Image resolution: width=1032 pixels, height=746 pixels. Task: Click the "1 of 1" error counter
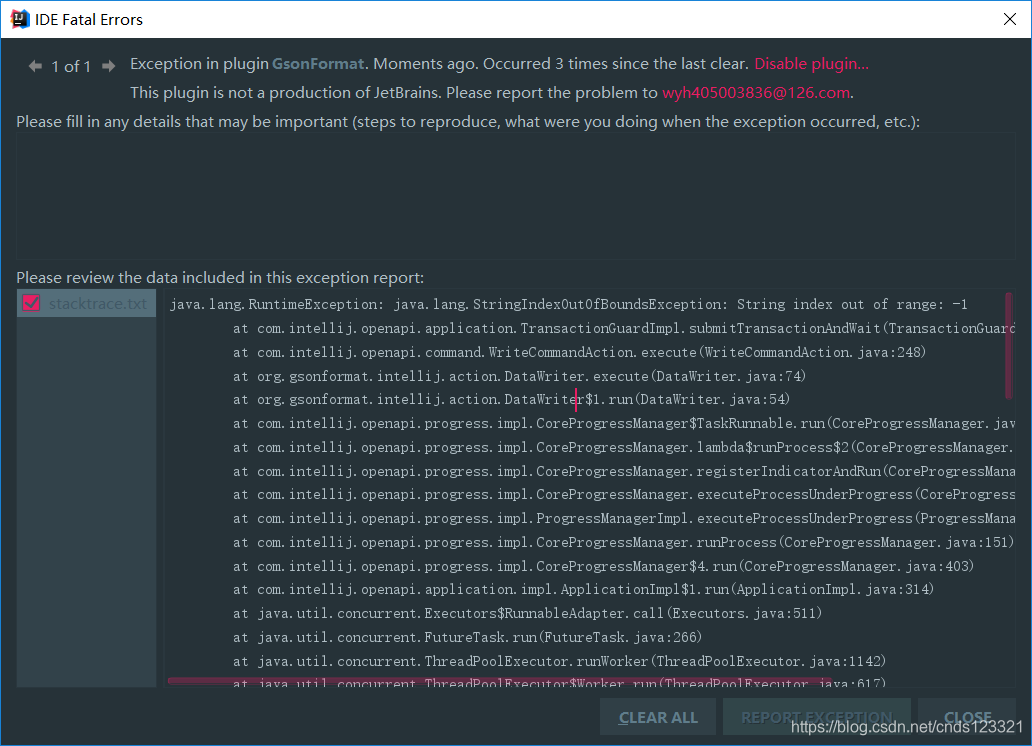[71, 67]
